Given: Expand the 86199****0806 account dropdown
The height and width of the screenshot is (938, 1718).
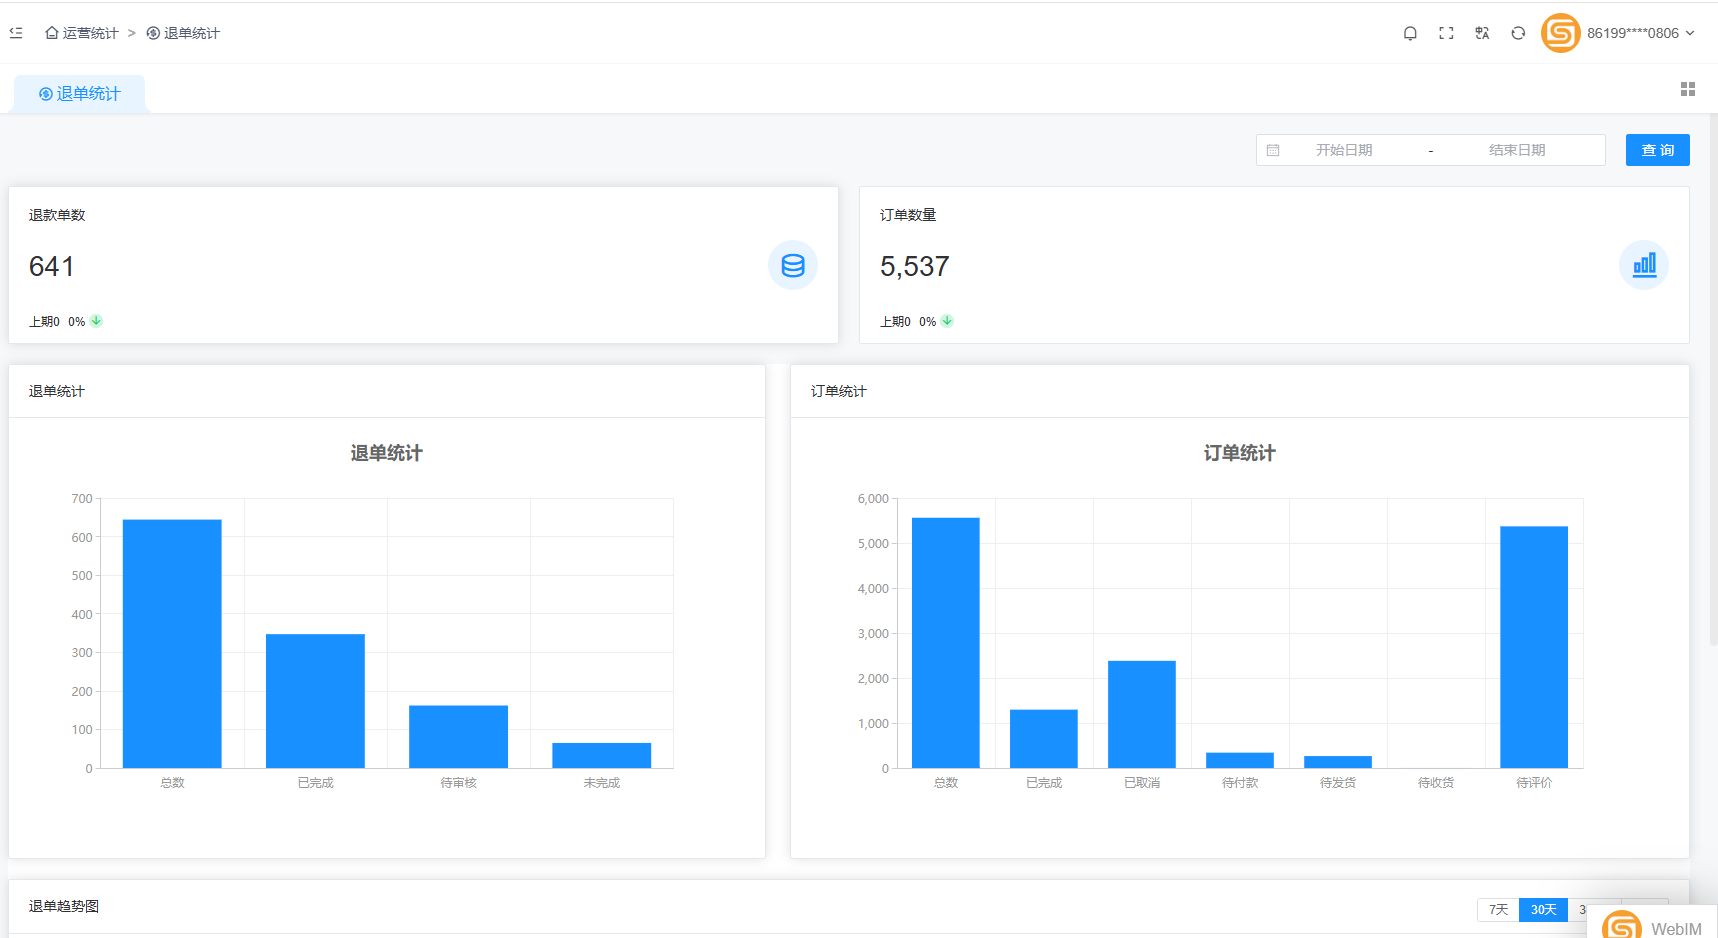Looking at the screenshot, I should [1640, 33].
